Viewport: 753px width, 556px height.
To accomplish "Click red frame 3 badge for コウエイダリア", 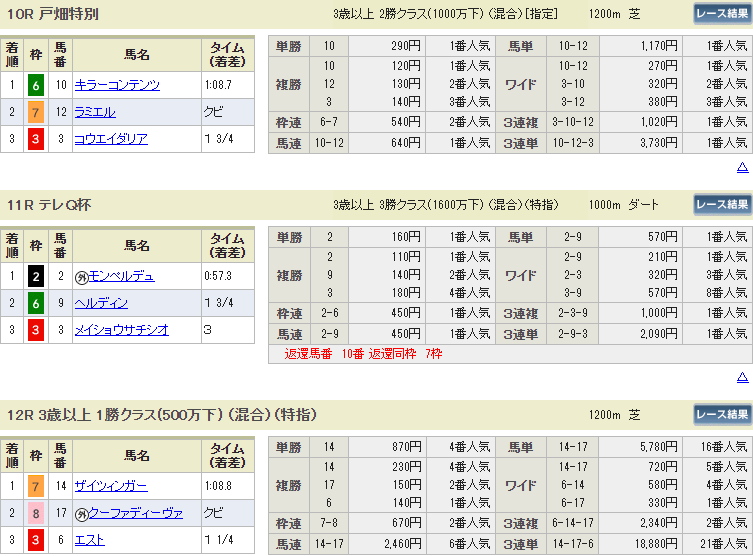I will click(36, 139).
